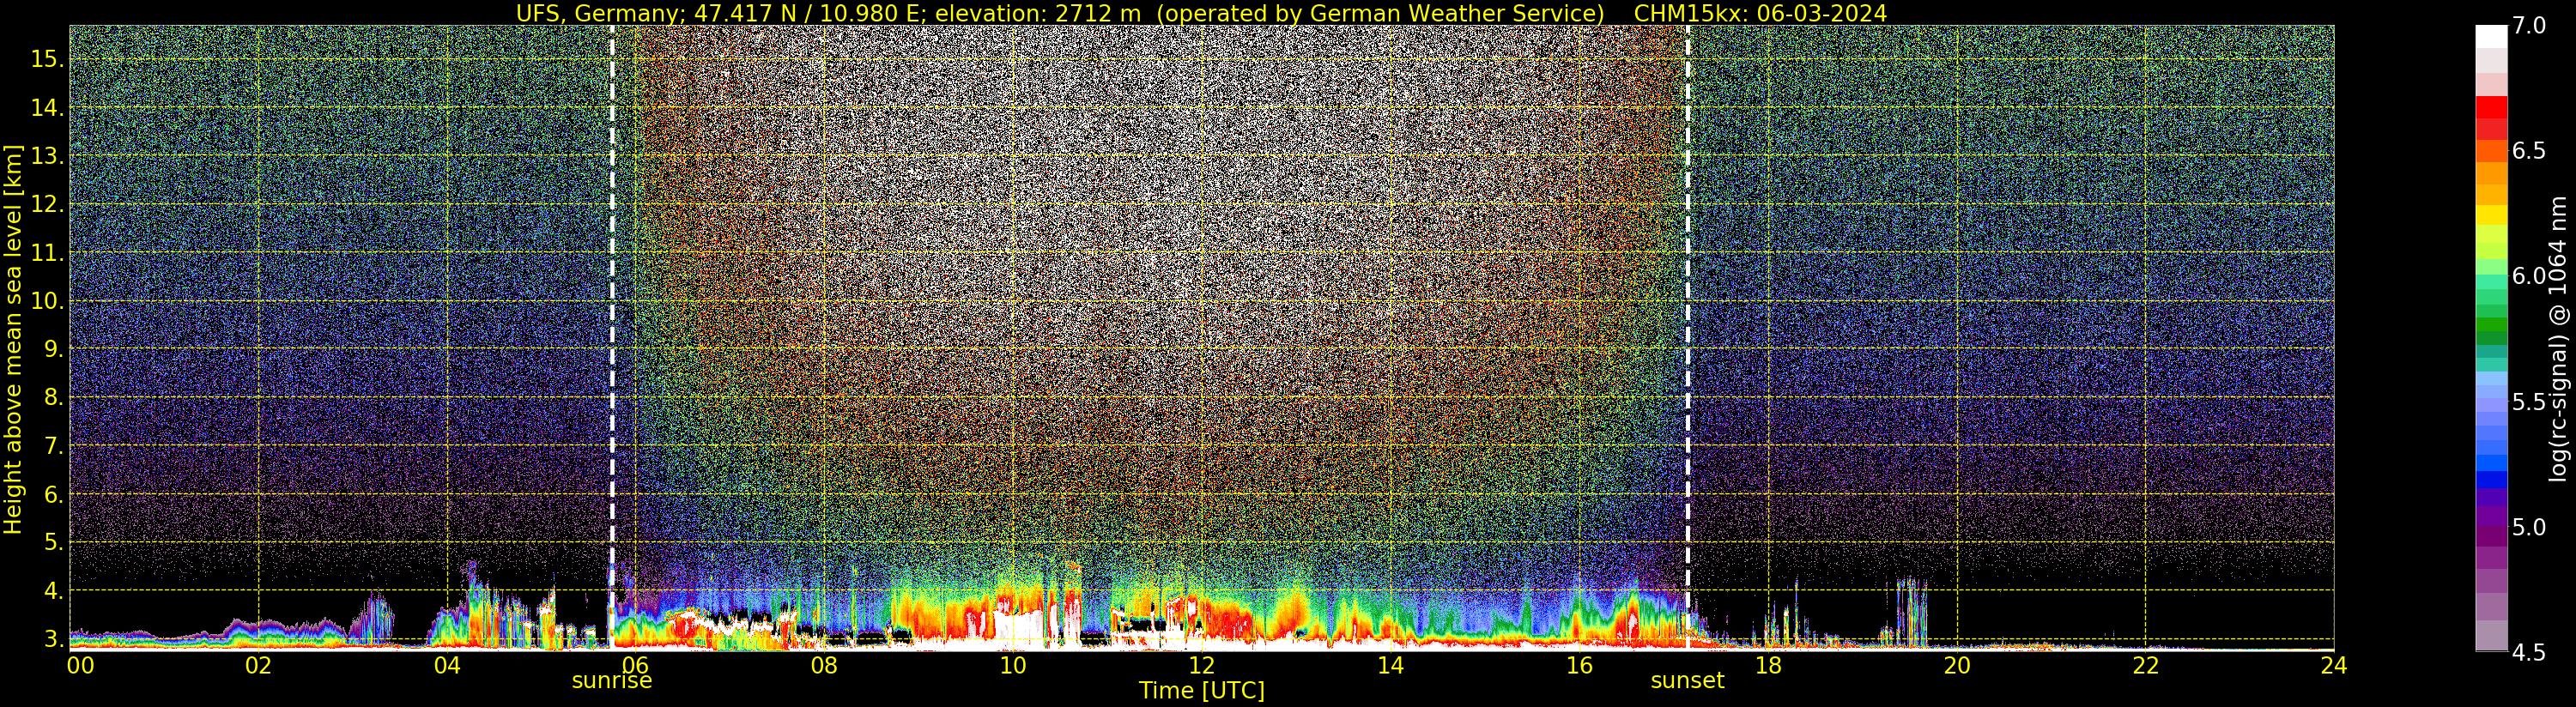Pick the yellow swatch on the colorbar
The image size is (2576, 707).
point(2491,215)
